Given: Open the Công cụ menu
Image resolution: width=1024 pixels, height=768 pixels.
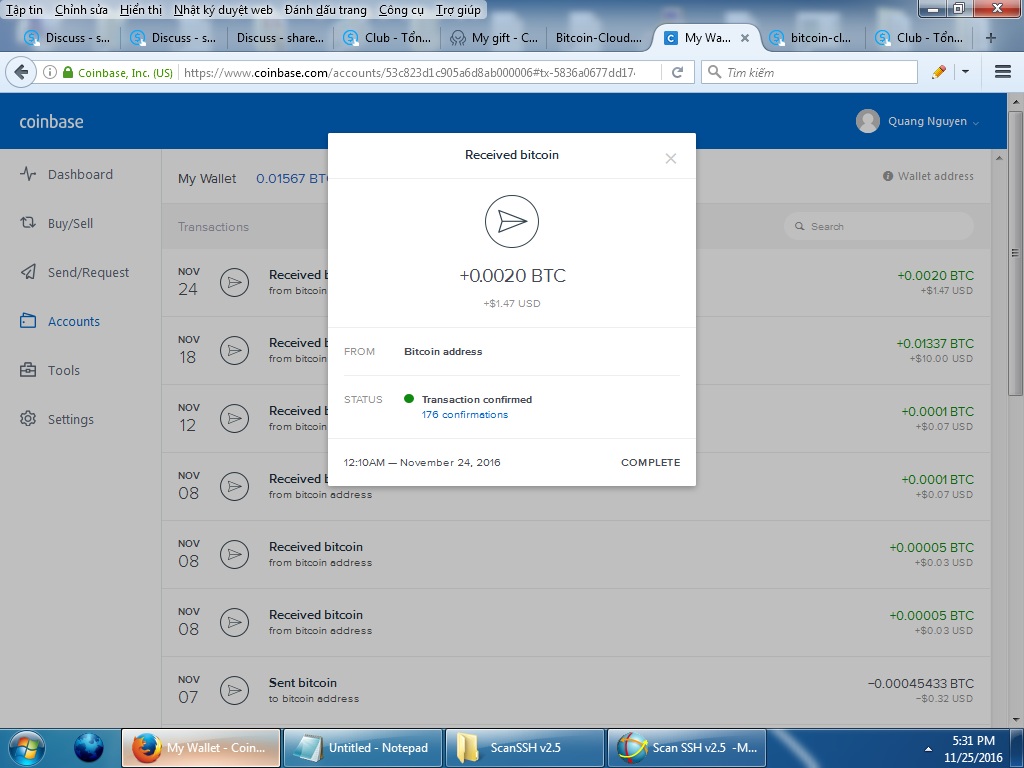Looking at the screenshot, I should pos(401,10).
